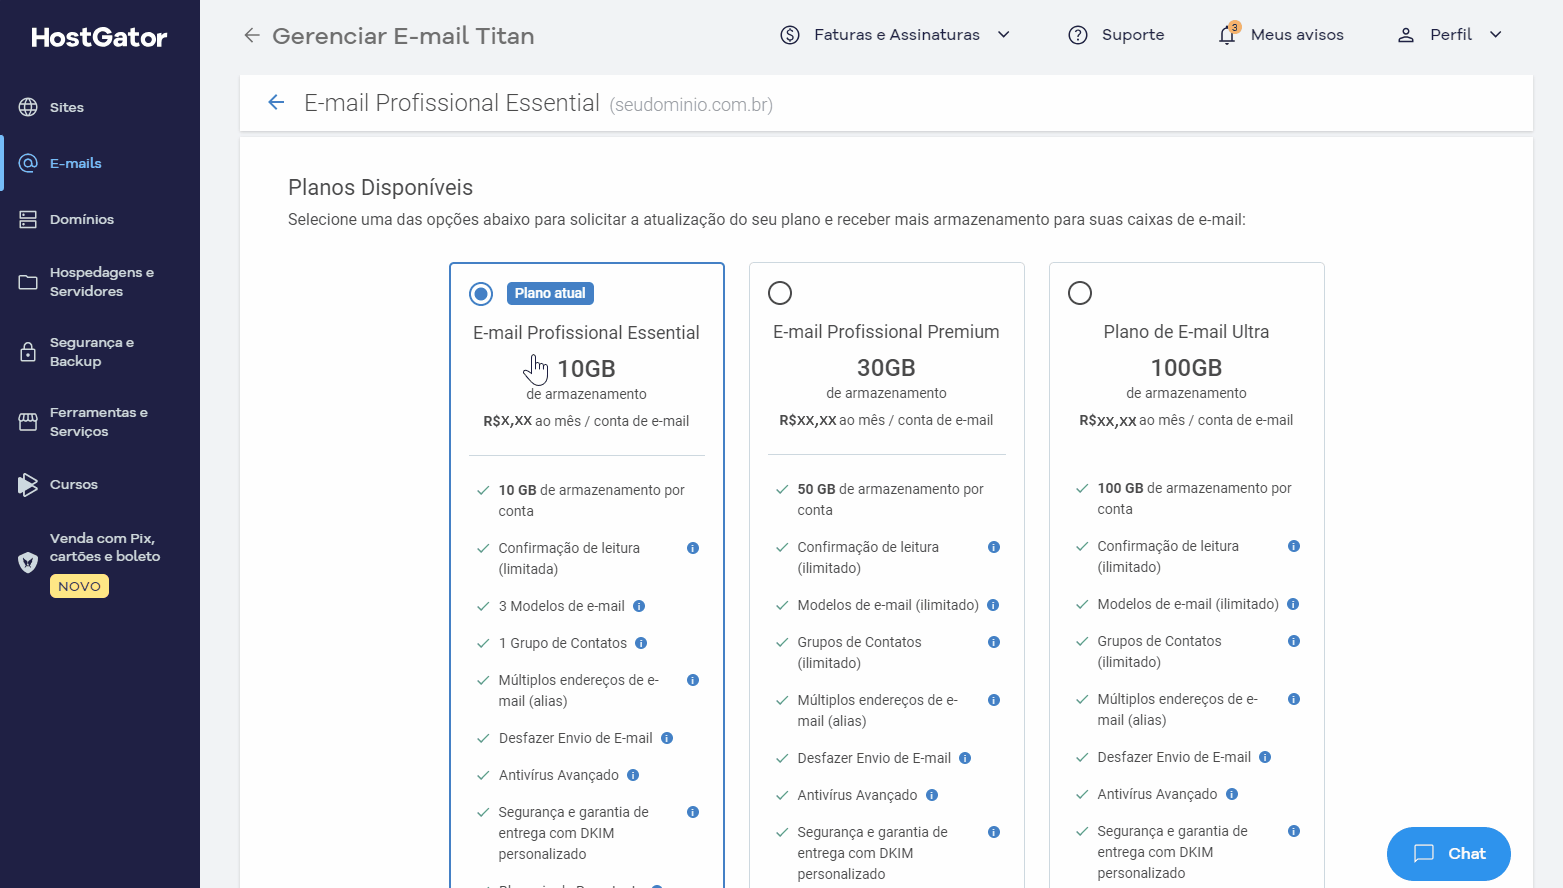Viewport: 1563px width, 888px height.
Task: Click back arrow beside E-mail Profissional Essential
Action: pos(276,103)
